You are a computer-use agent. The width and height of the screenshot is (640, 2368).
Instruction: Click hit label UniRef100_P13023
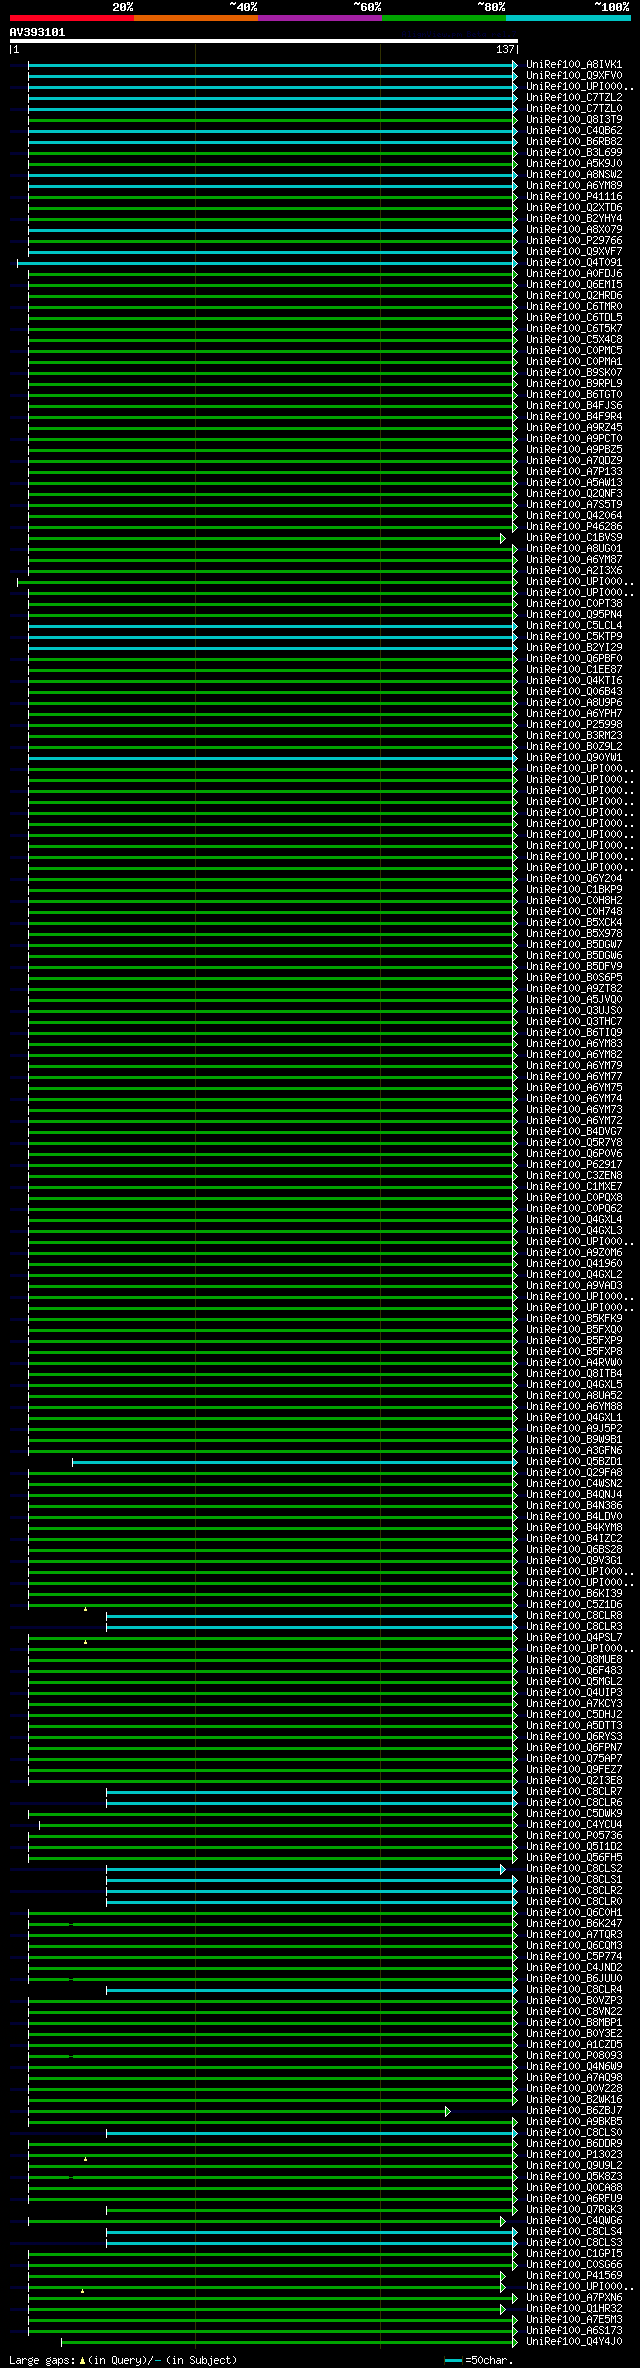[x=574, y=2155]
